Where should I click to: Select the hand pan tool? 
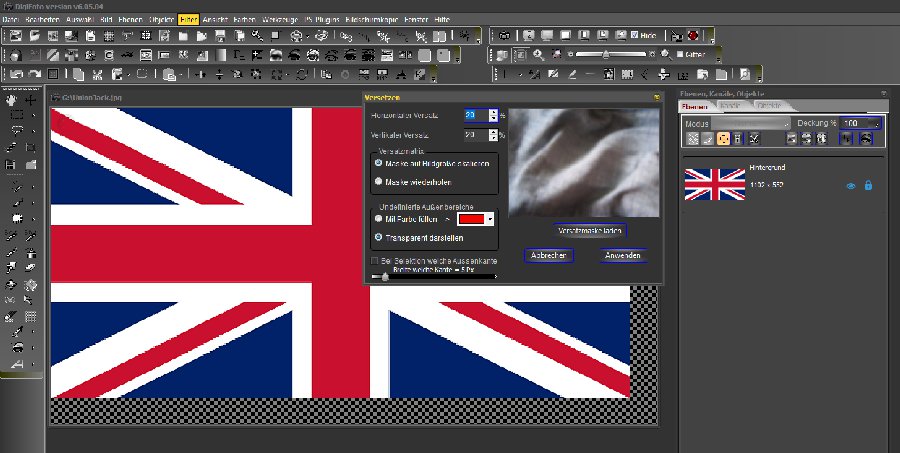tap(12, 100)
